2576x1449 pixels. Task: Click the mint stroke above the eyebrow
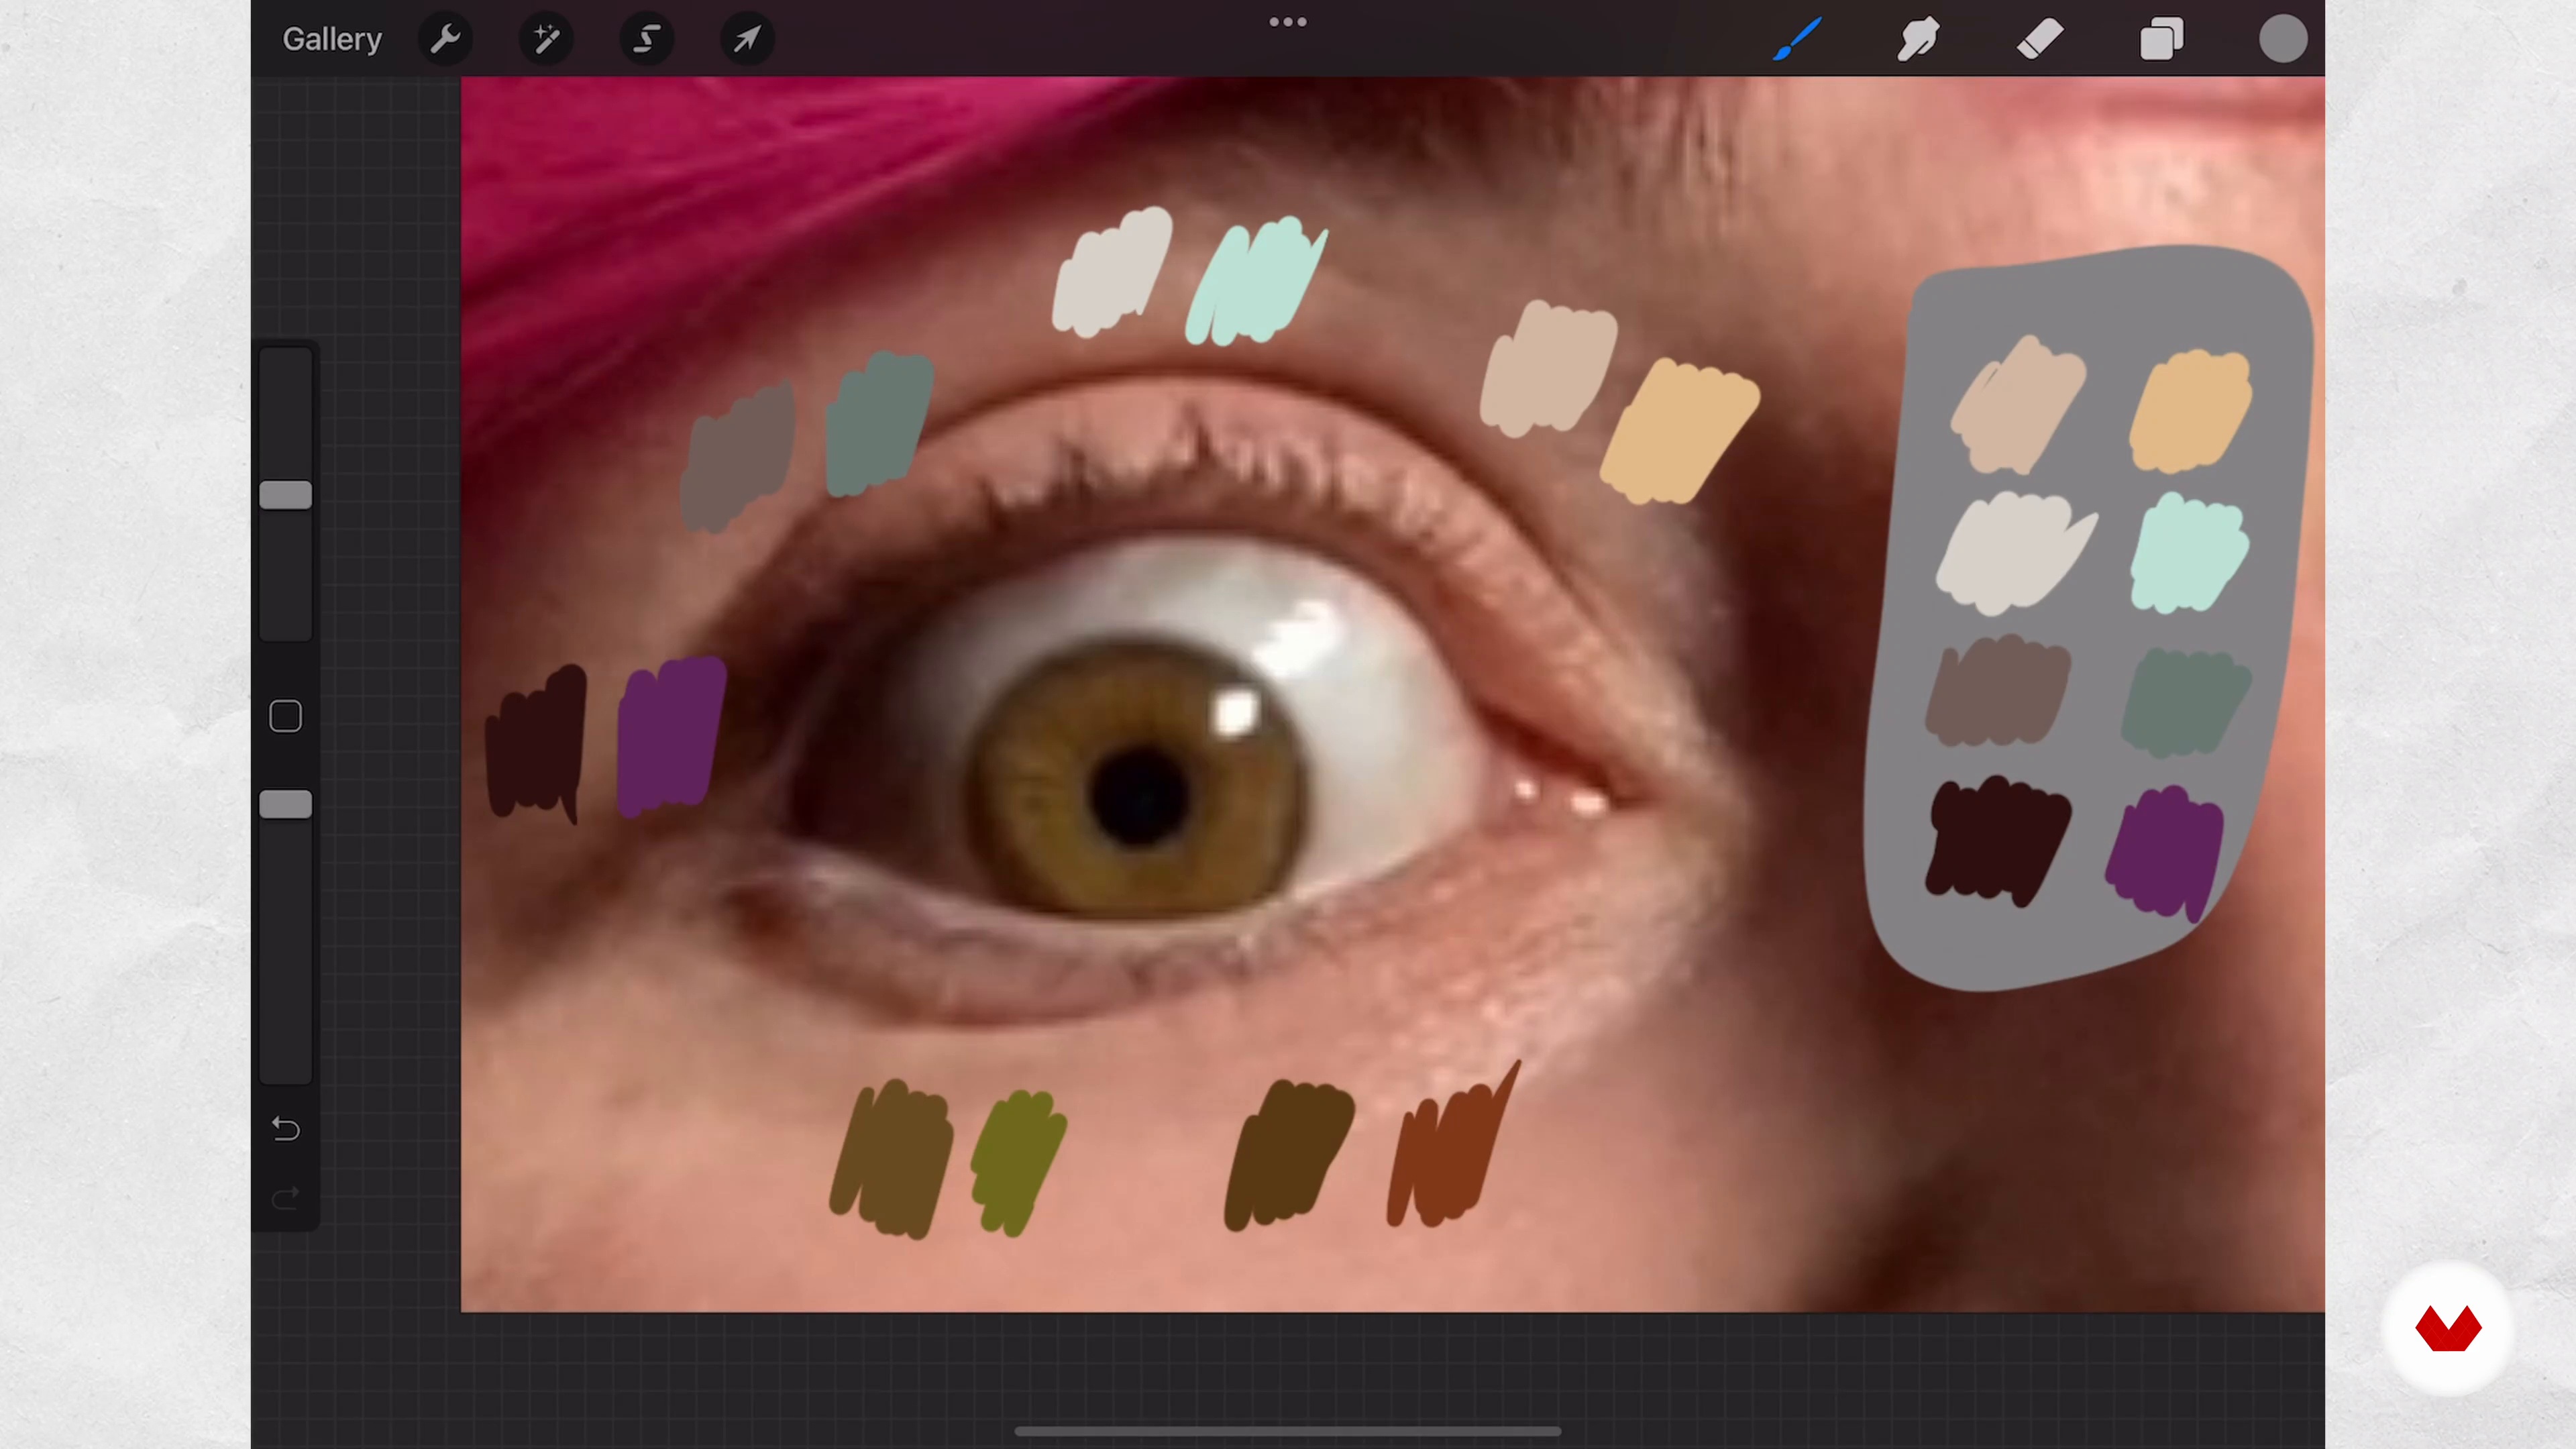[1255, 282]
